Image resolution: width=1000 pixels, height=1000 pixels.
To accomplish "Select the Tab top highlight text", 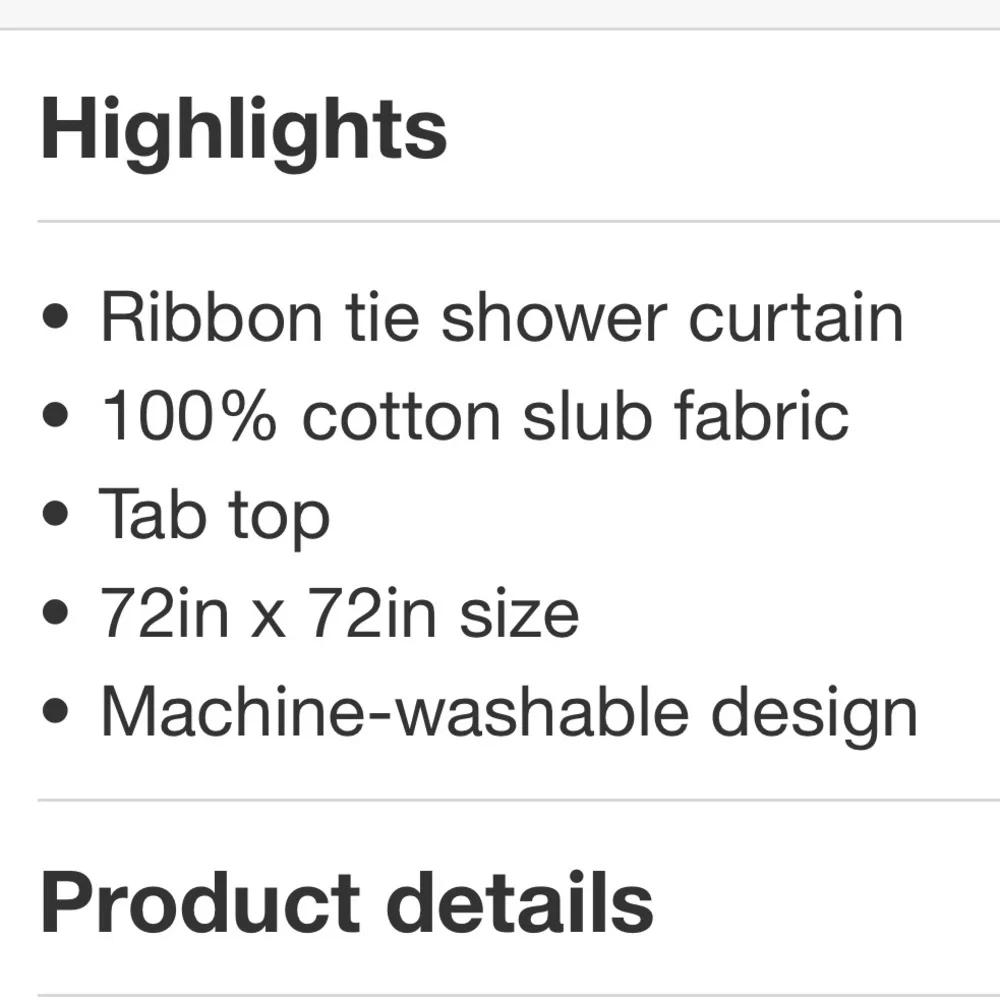I will [214, 517].
